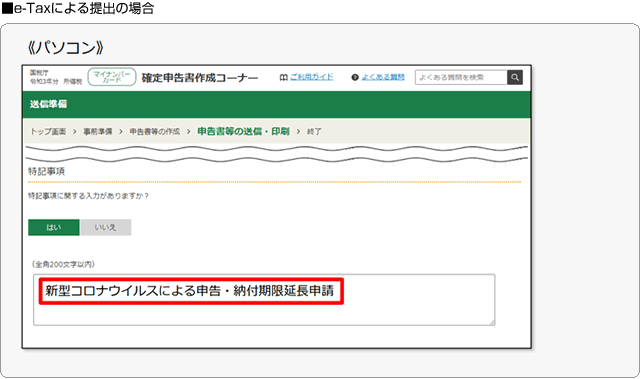Click the question mark icon beside よくある質問

[355, 77]
